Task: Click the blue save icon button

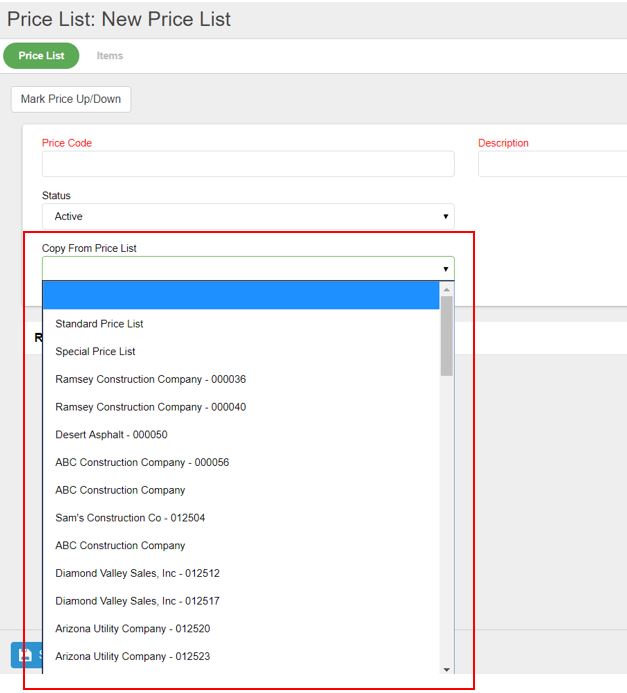Action: click(x=26, y=655)
